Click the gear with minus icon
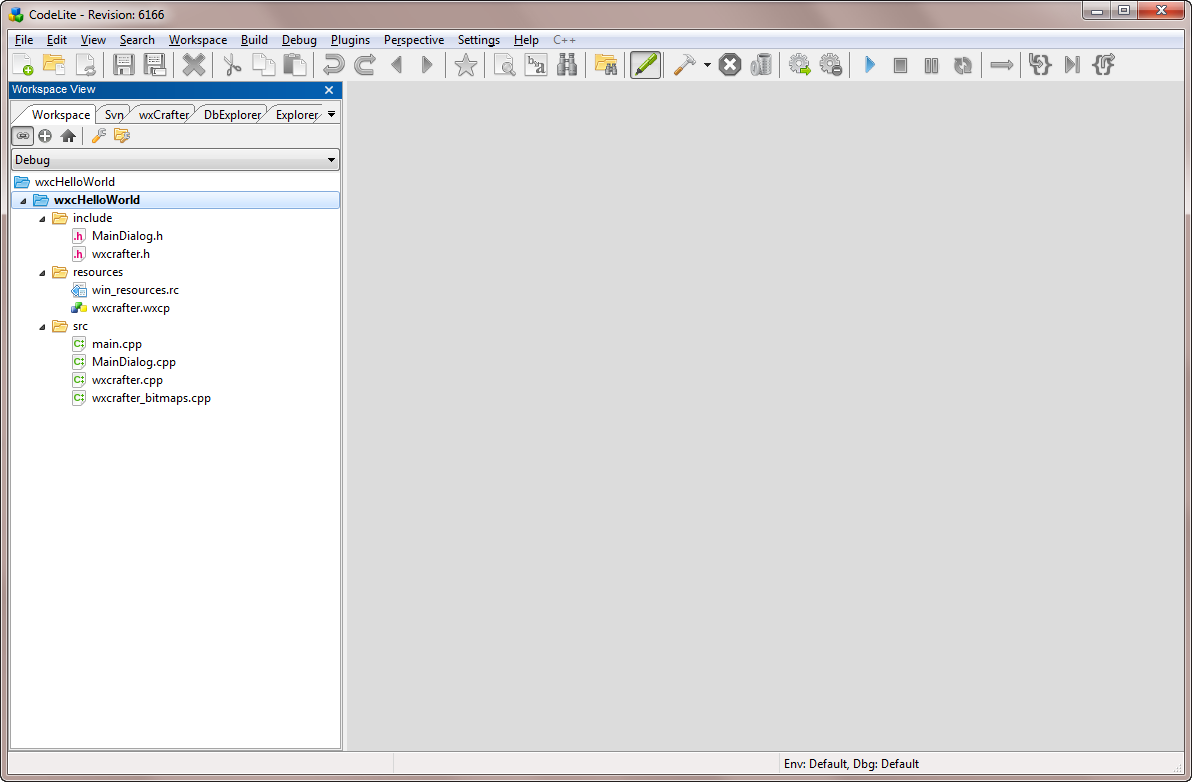1192x782 pixels. [x=831, y=65]
